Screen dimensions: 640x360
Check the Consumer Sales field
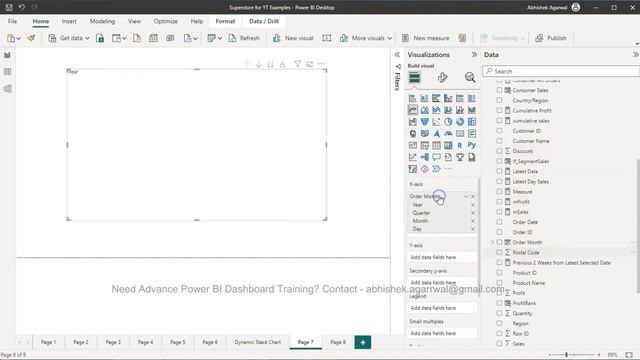499,90
